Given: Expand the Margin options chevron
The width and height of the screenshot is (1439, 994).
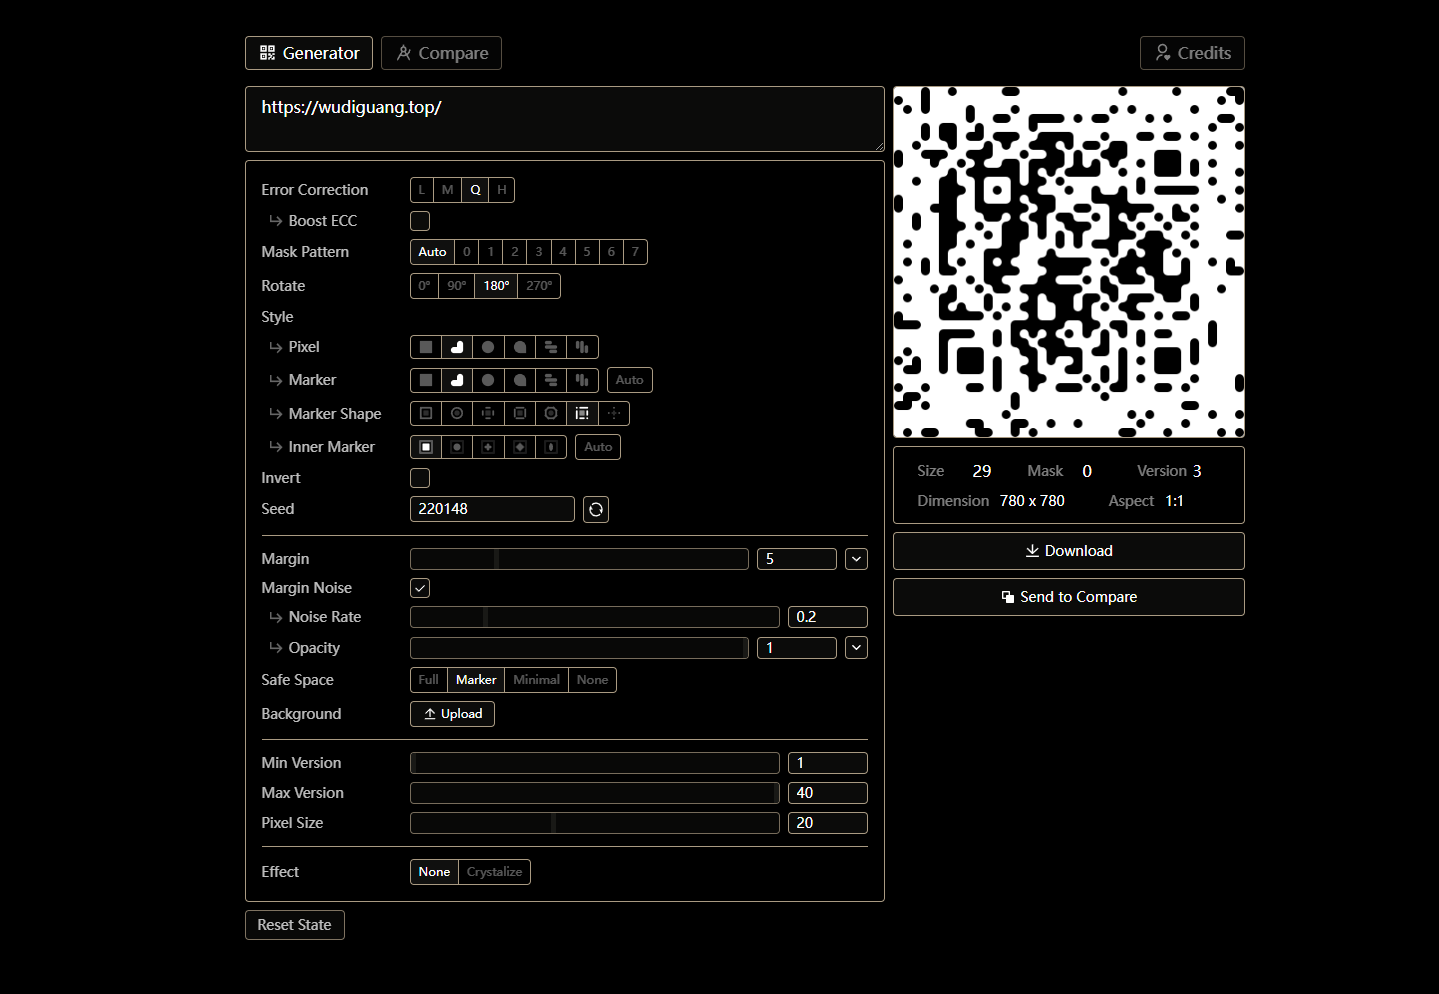Looking at the screenshot, I should pyautogui.click(x=856, y=559).
